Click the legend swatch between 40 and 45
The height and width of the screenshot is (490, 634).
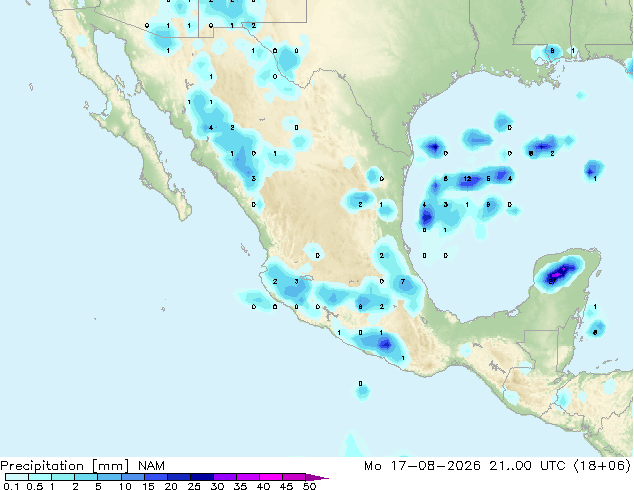tap(271, 477)
